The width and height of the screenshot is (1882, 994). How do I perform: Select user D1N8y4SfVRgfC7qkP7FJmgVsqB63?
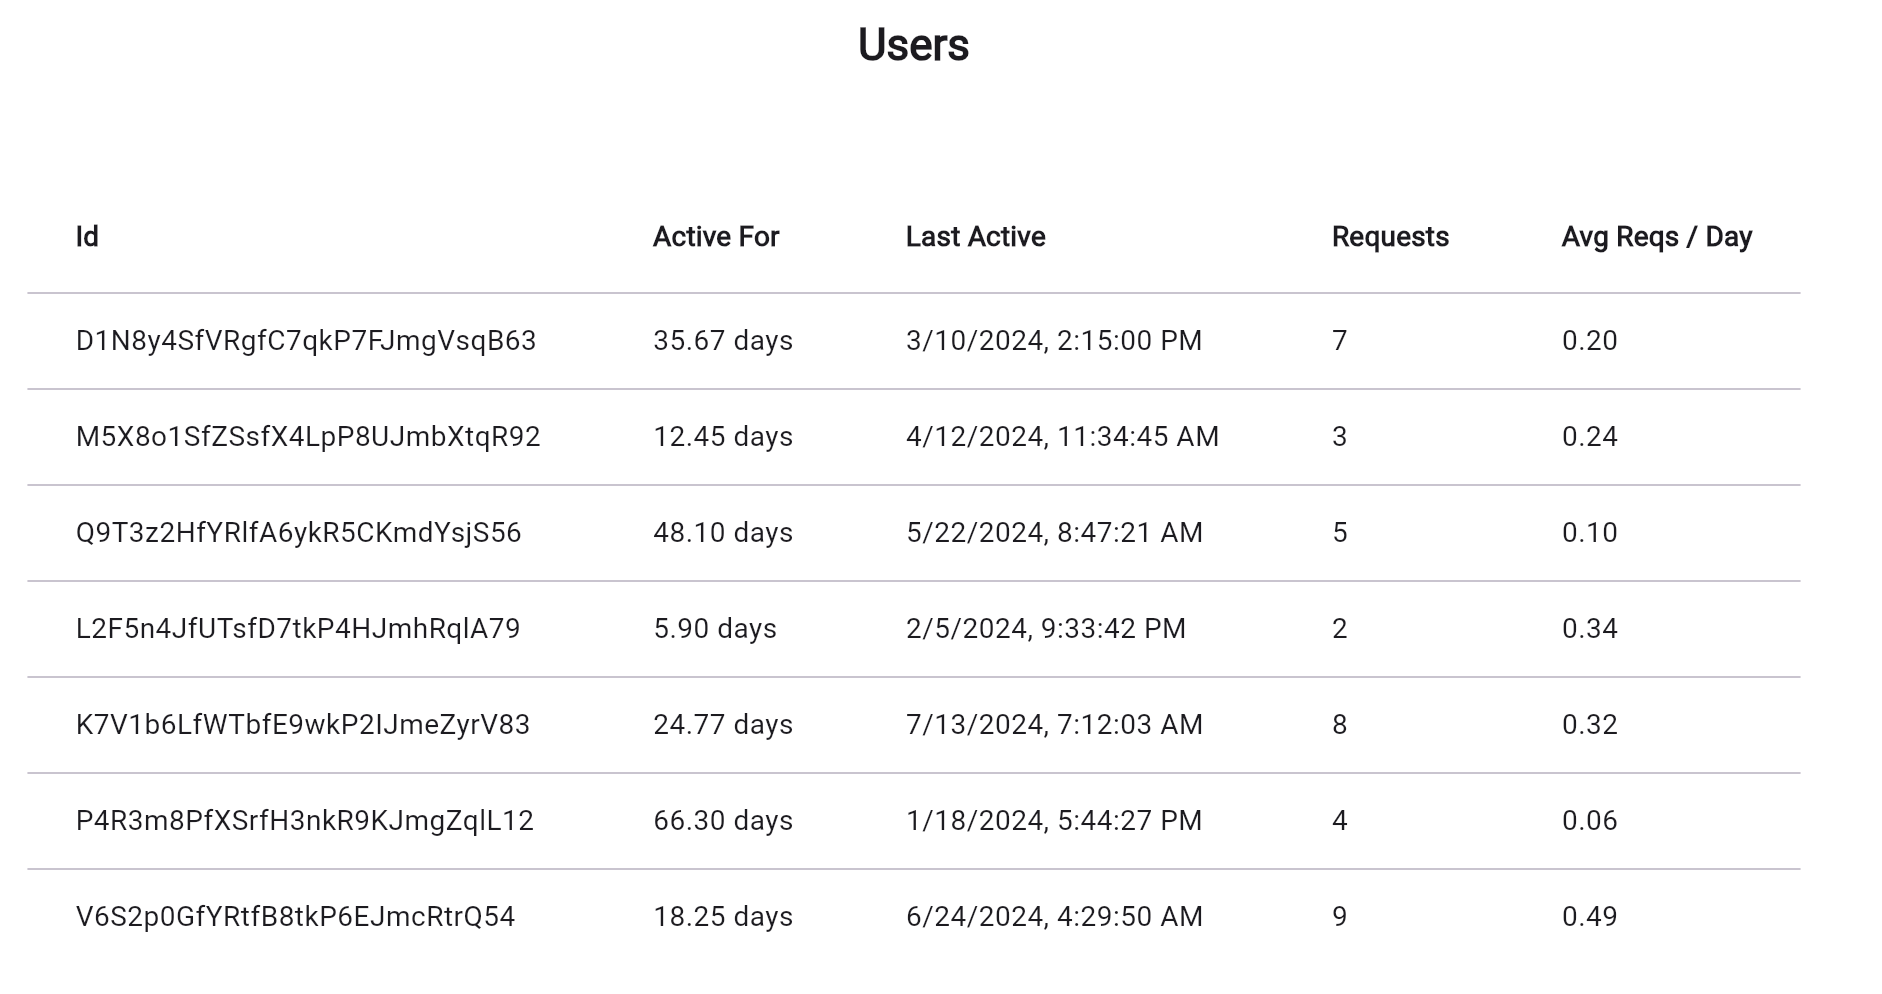point(306,341)
